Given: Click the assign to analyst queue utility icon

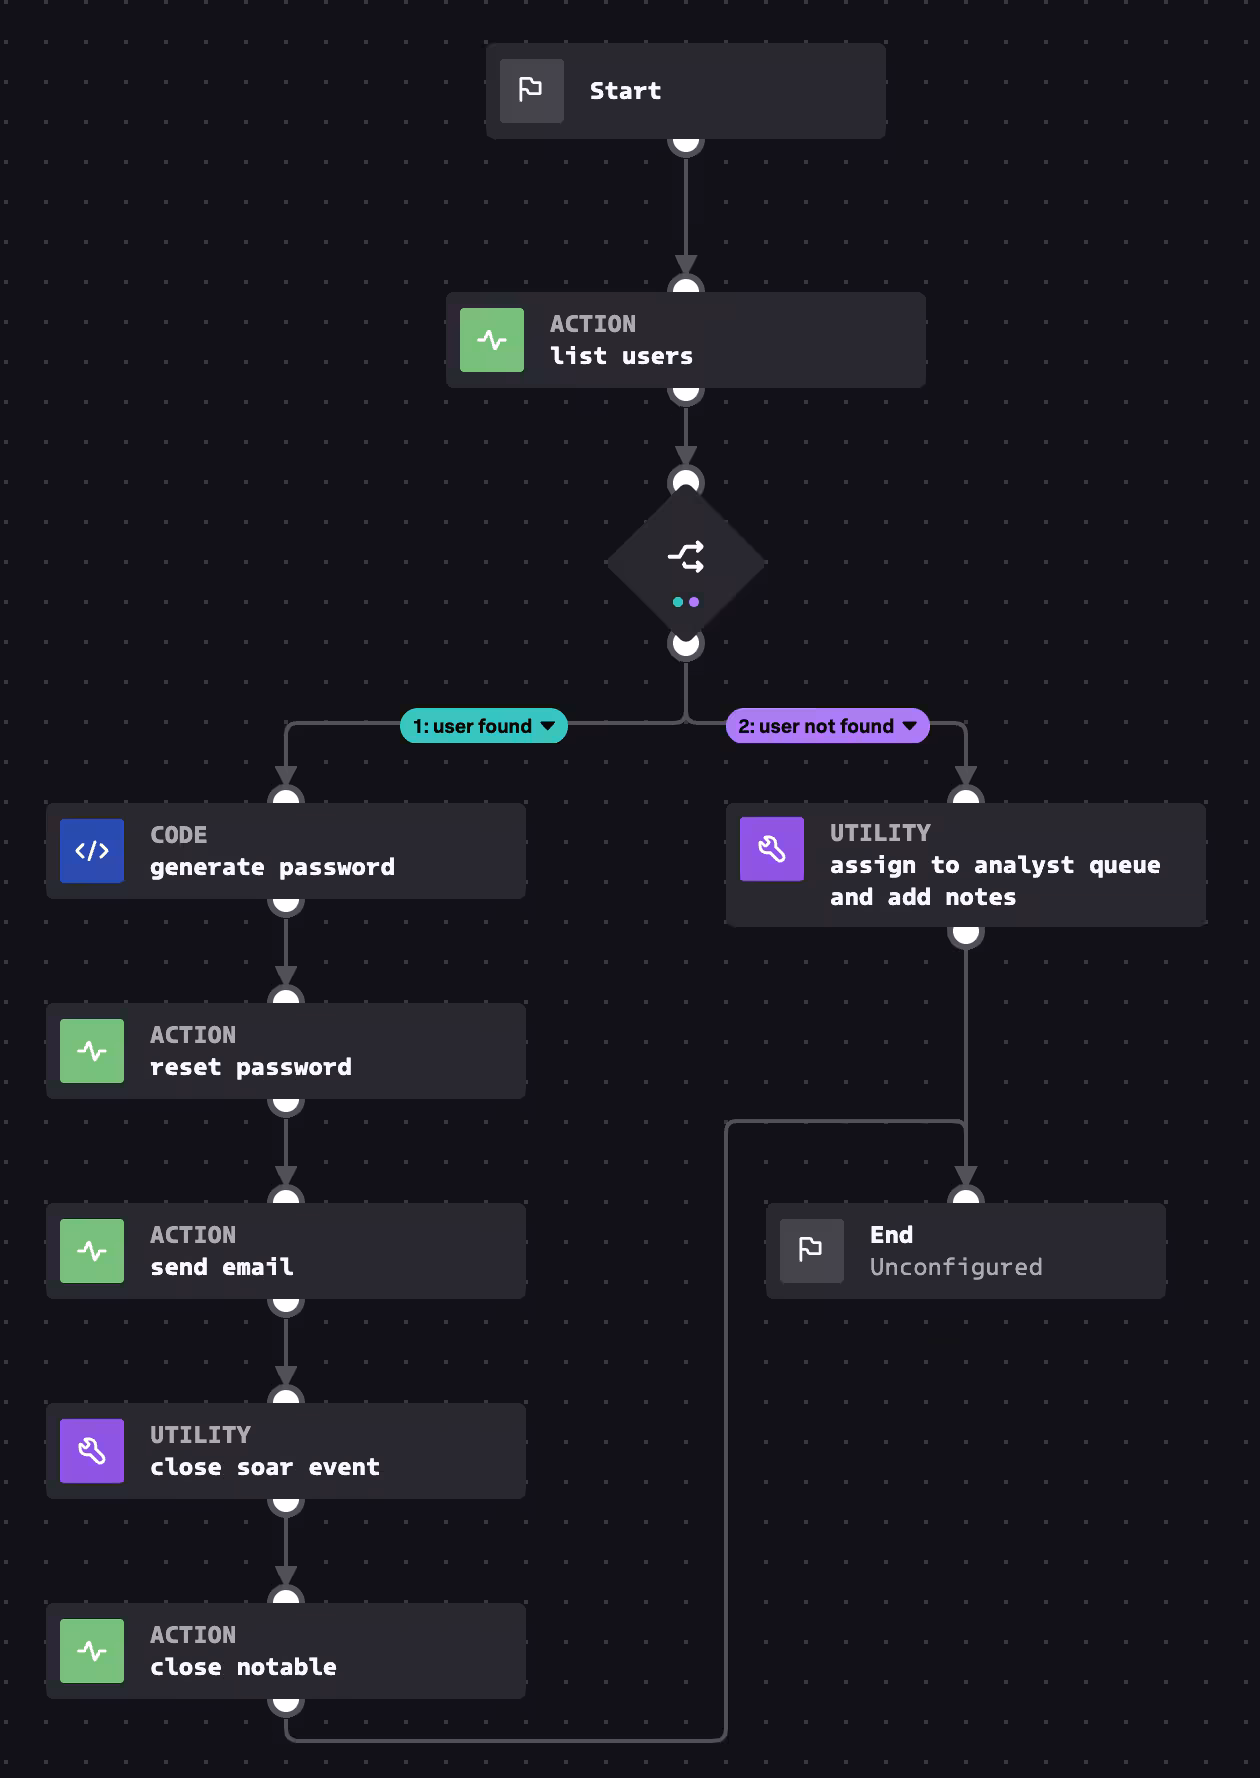Looking at the screenshot, I should click(771, 849).
